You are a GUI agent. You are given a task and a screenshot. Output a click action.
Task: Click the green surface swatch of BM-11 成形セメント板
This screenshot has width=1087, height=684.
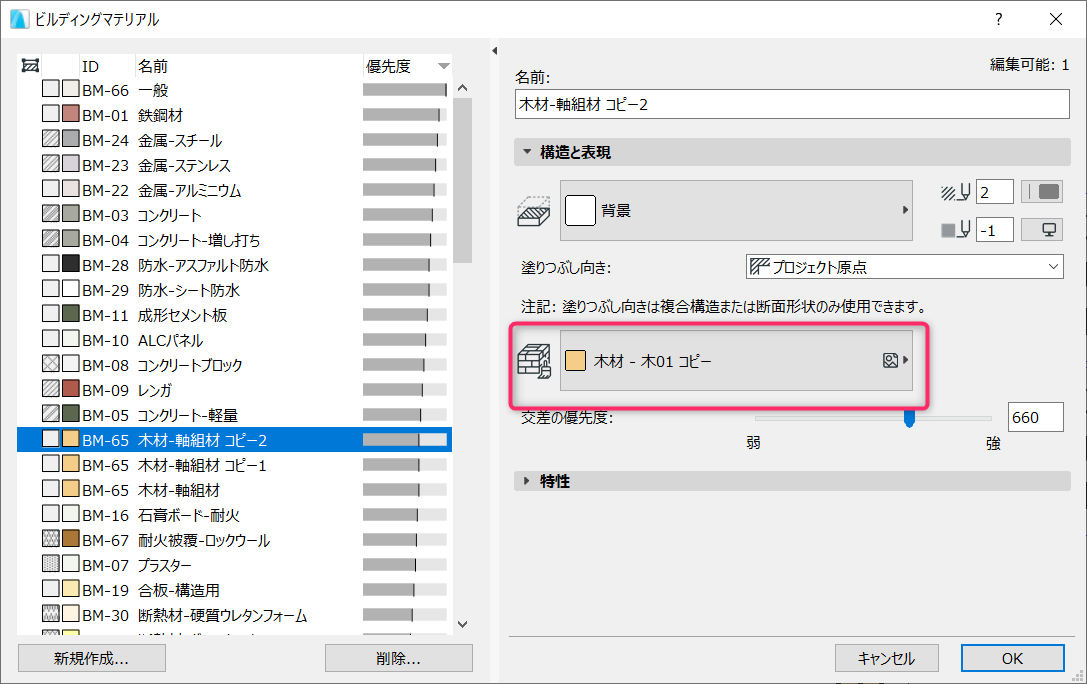pos(71,313)
